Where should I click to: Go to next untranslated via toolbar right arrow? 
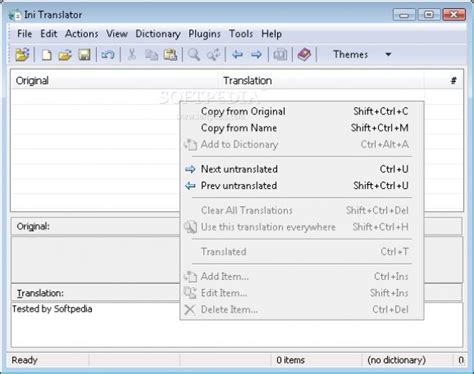click(x=256, y=54)
